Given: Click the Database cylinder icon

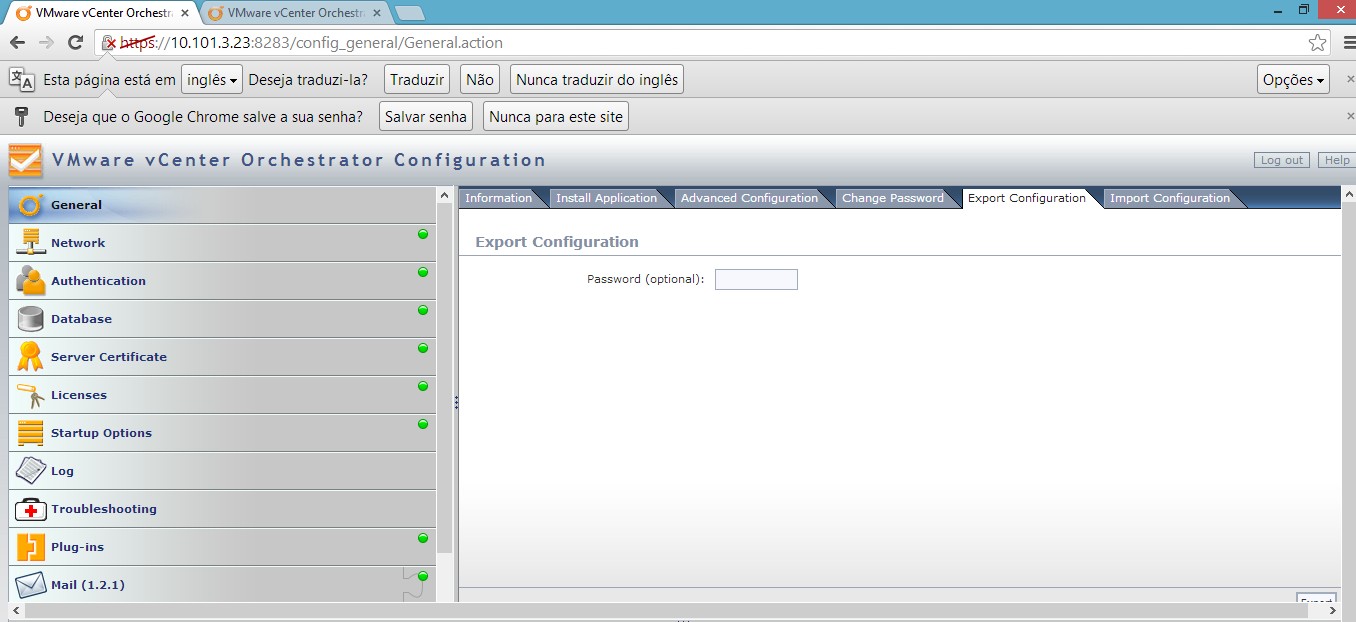Looking at the screenshot, I should (x=31, y=319).
